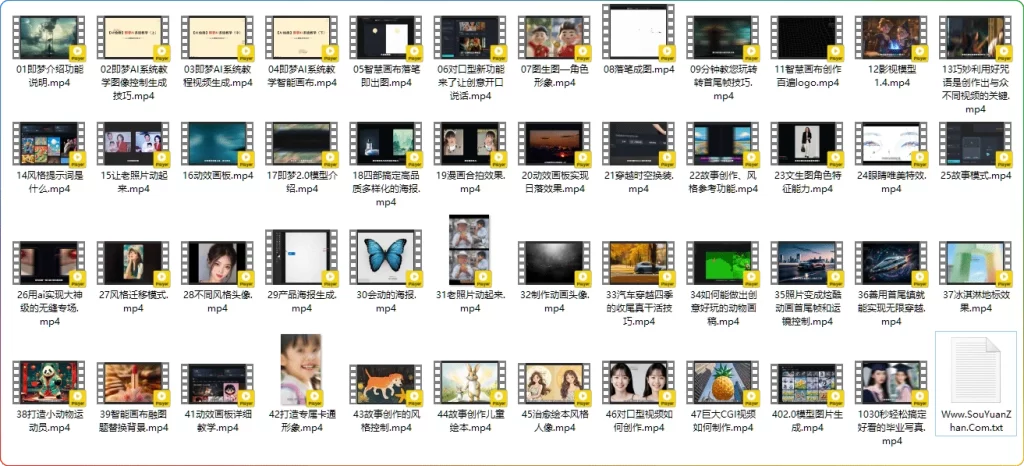This screenshot has width=1024, height=466.
Task: Click the 07图生图—角色形象.mp4 cartoon figures thumbnail
Action: click(x=554, y=37)
